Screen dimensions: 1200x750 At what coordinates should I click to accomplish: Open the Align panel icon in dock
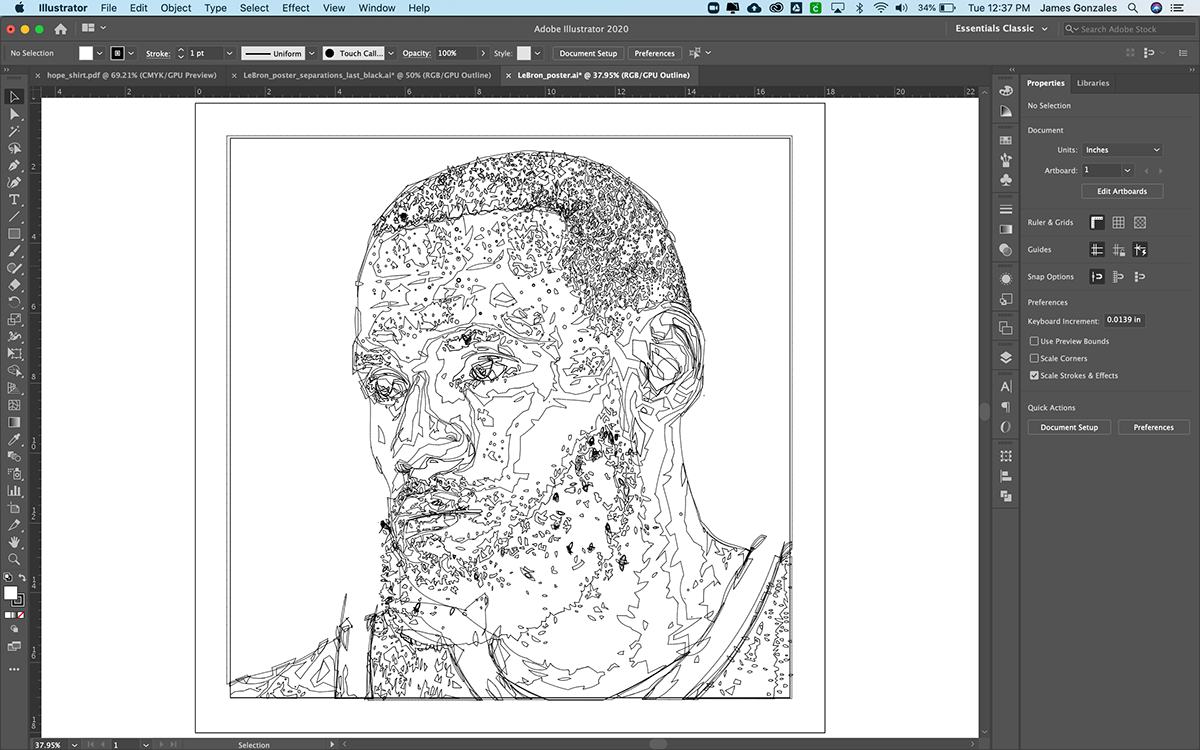(1006, 476)
